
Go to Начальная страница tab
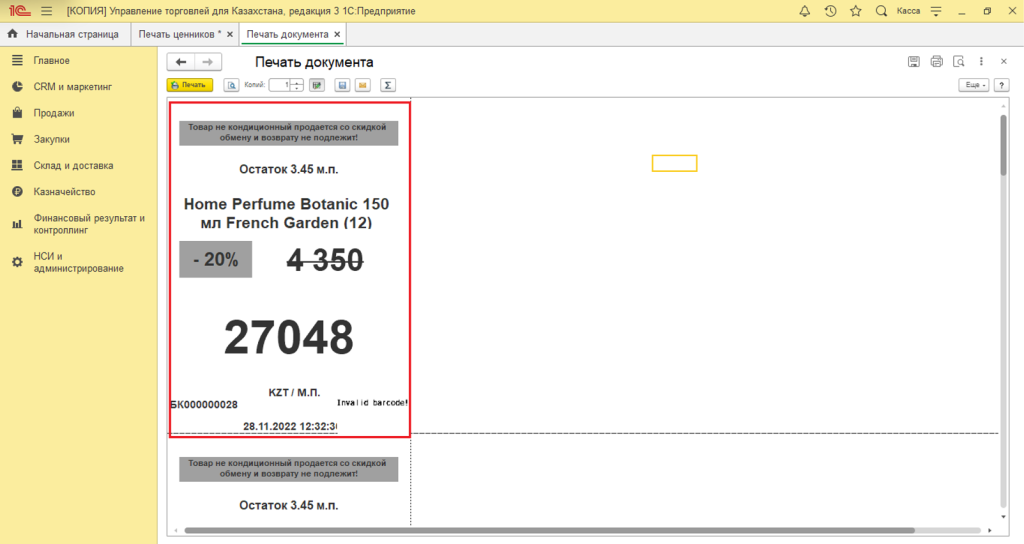(x=65, y=34)
